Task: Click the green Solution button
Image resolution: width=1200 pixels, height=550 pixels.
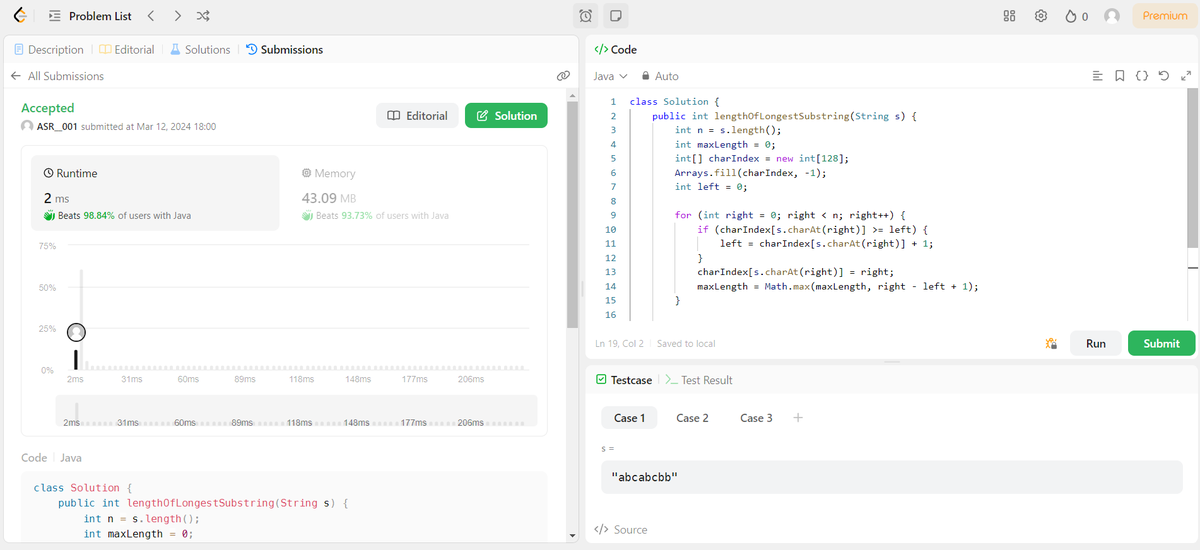Action: click(x=506, y=115)
